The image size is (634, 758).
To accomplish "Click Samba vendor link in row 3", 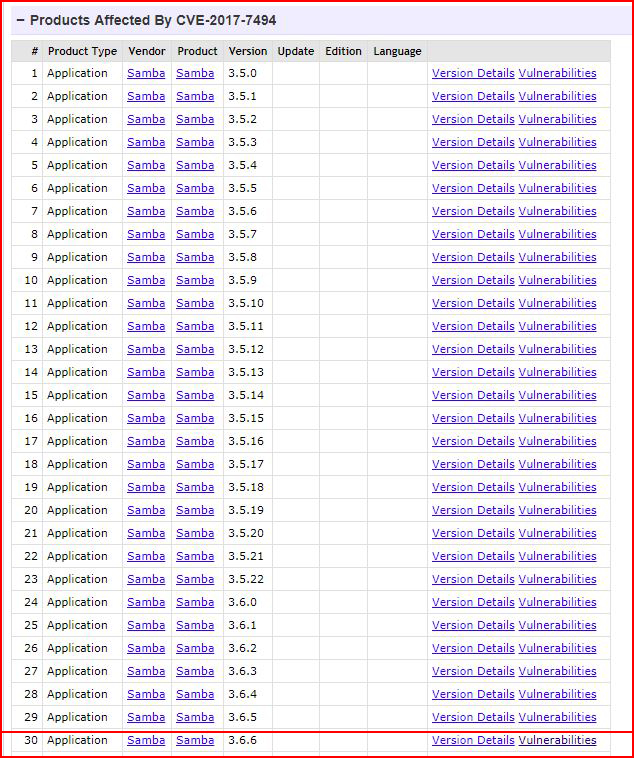I will point(146,119).
